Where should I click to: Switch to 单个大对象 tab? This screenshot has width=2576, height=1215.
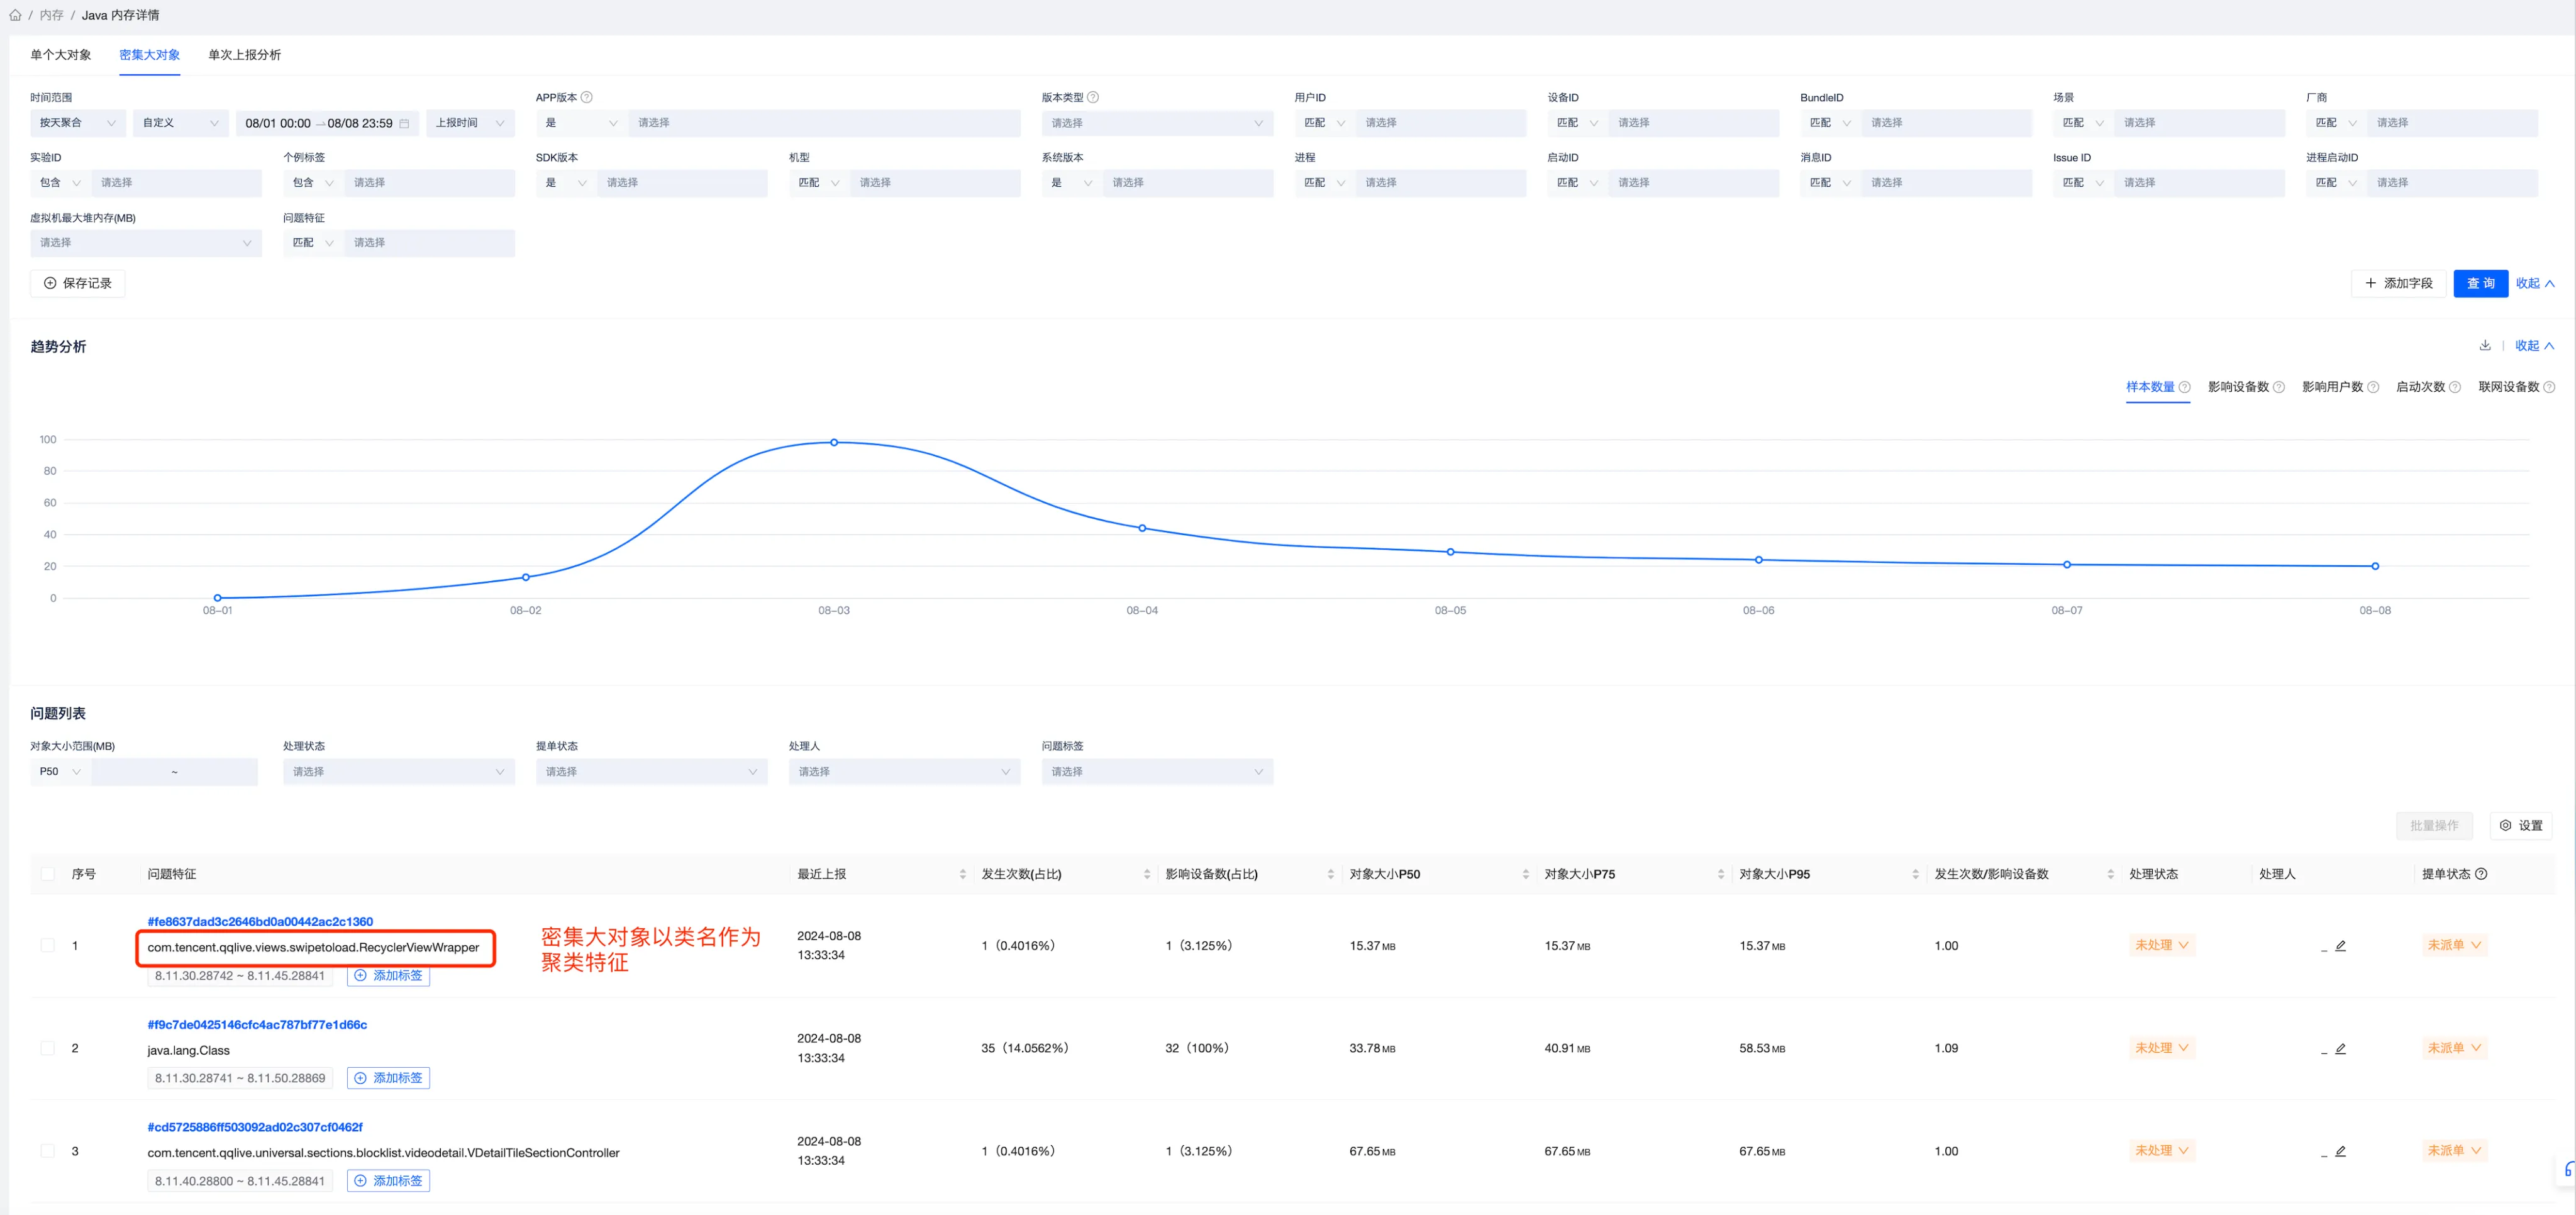tap(61, 55)
